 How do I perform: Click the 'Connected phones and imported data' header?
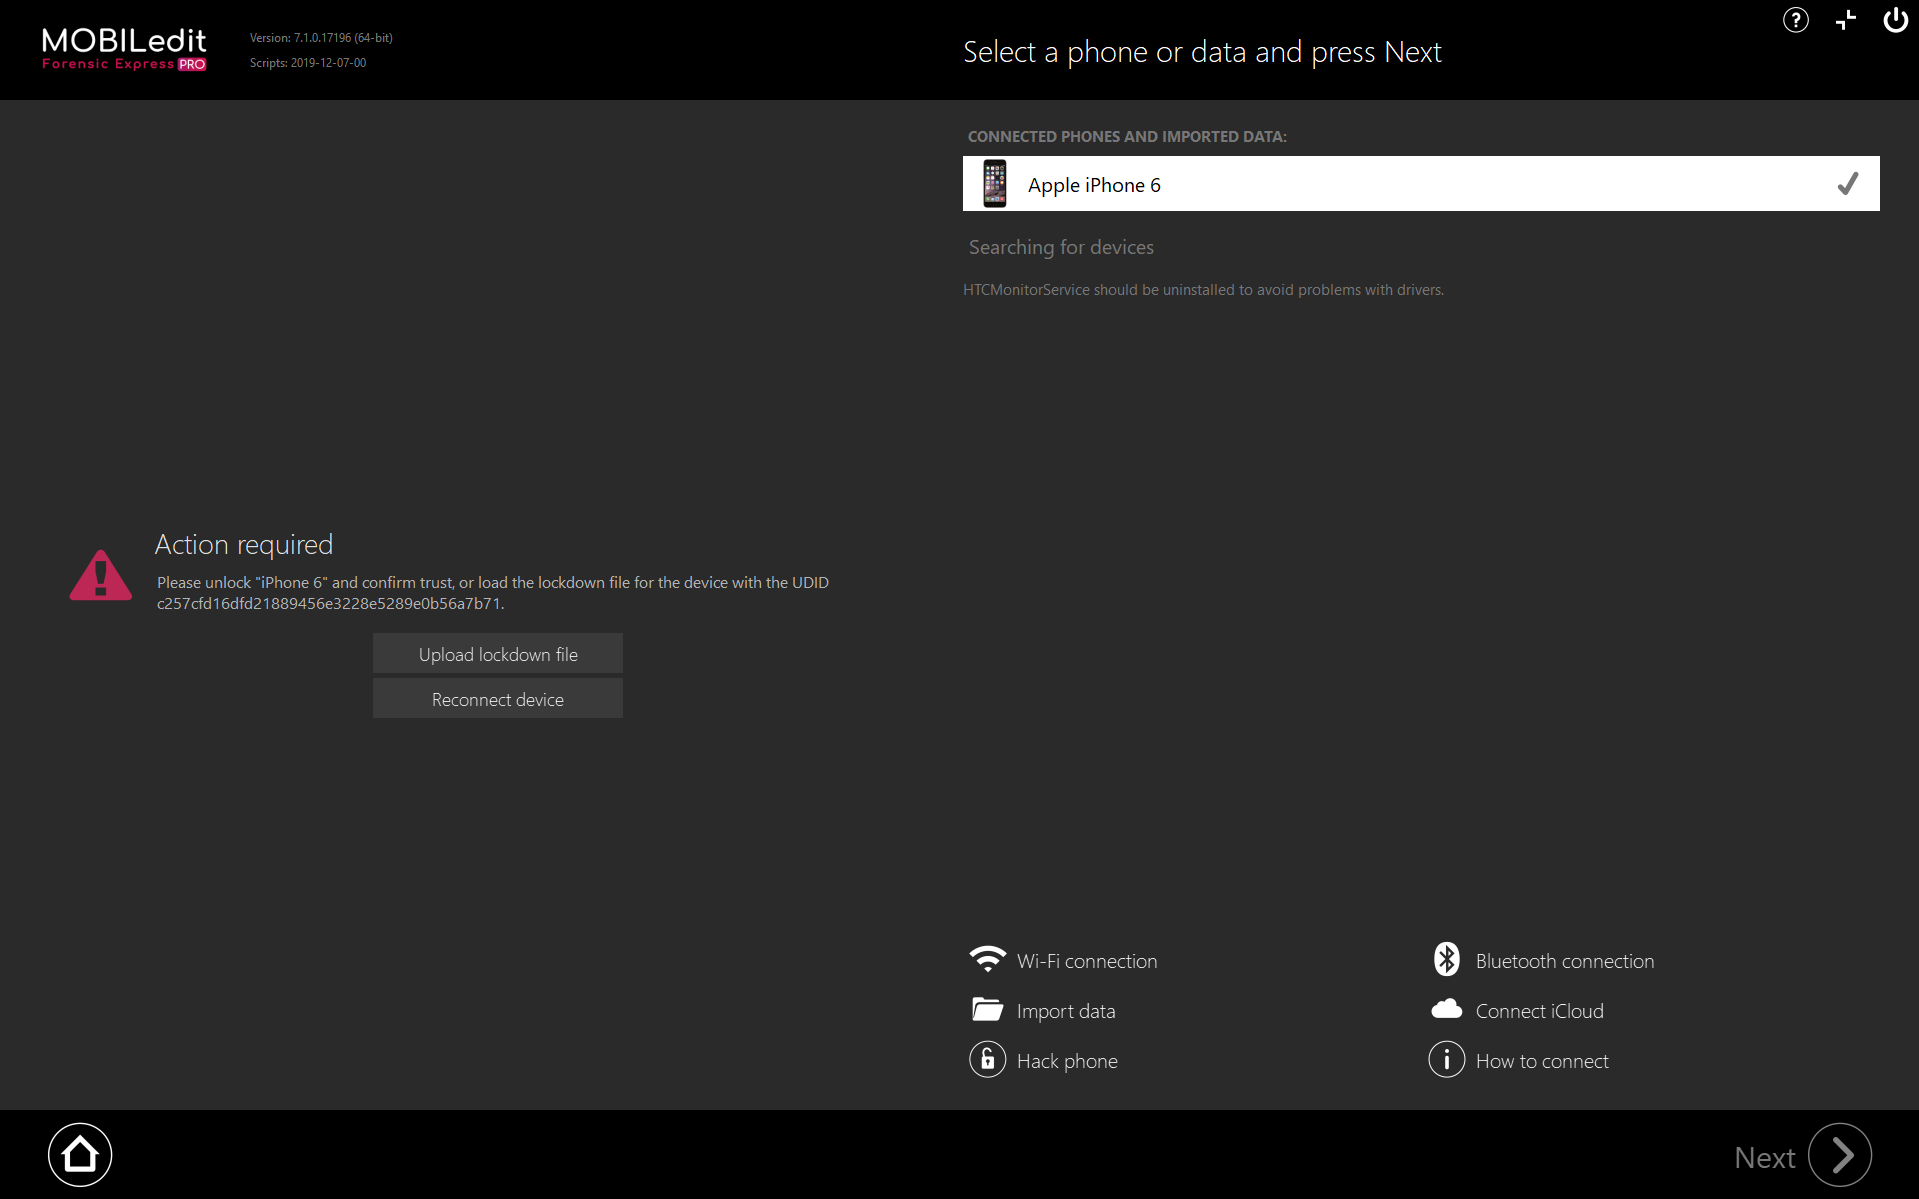pyautogui.click(x=1127, y=136)
